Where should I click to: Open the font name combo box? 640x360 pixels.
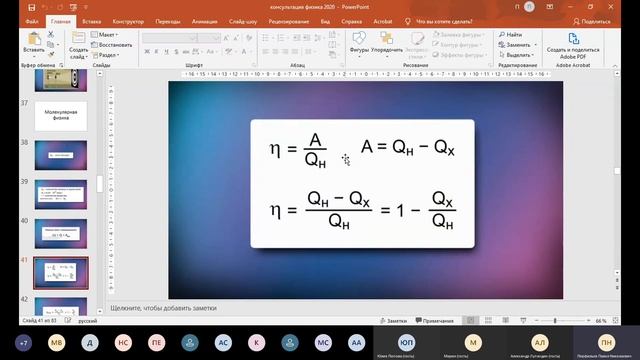170,38
